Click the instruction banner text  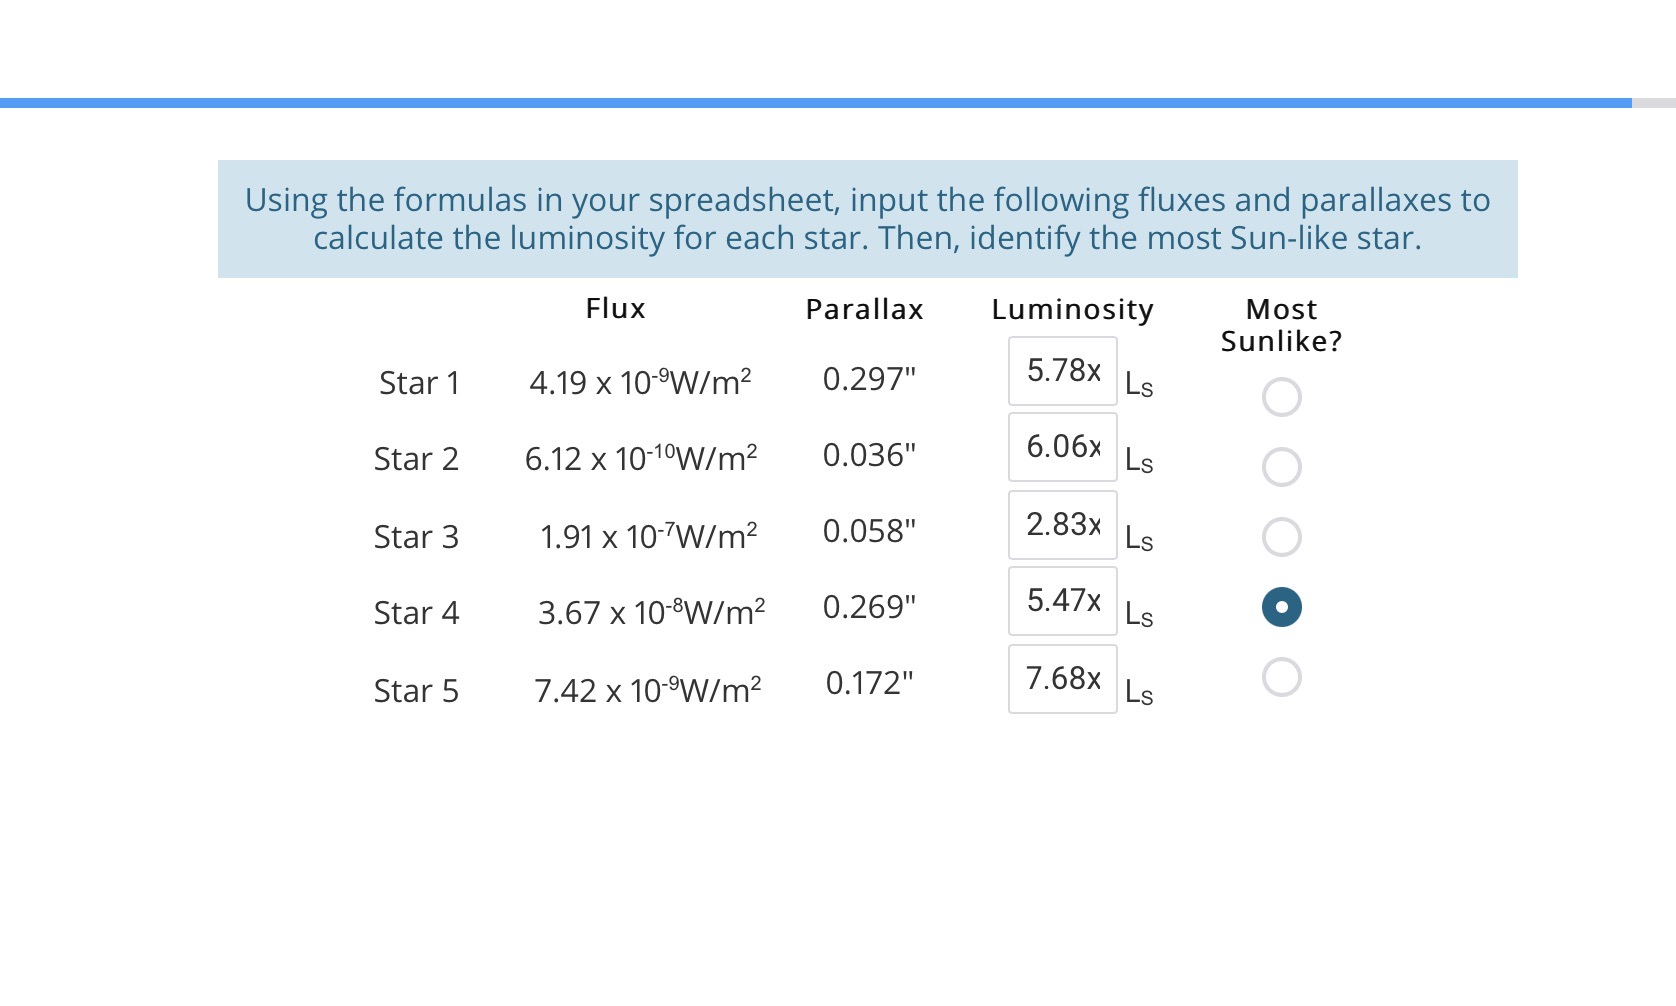pyautogui.click(x=868, y=218)
